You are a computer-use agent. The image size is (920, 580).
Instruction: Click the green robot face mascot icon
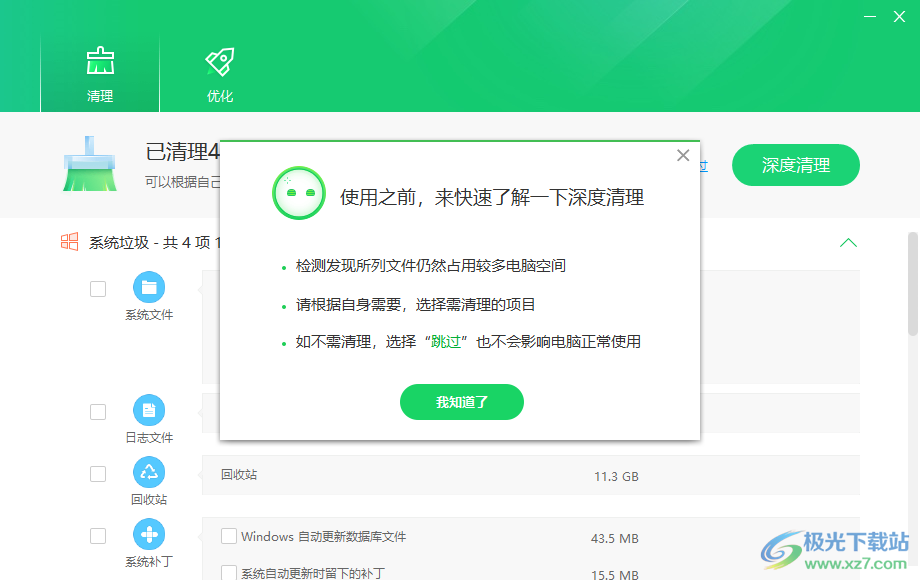click(300, 193)
